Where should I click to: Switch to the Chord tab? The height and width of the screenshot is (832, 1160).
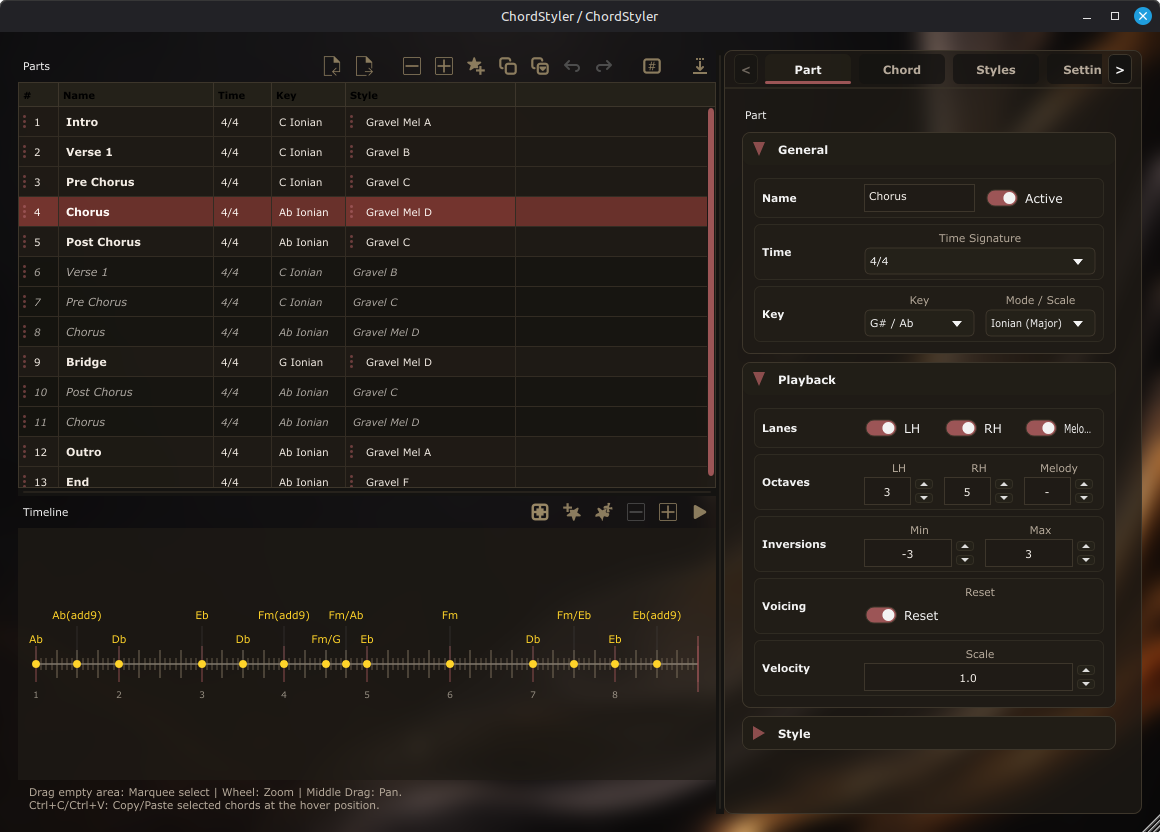(902, 70)
